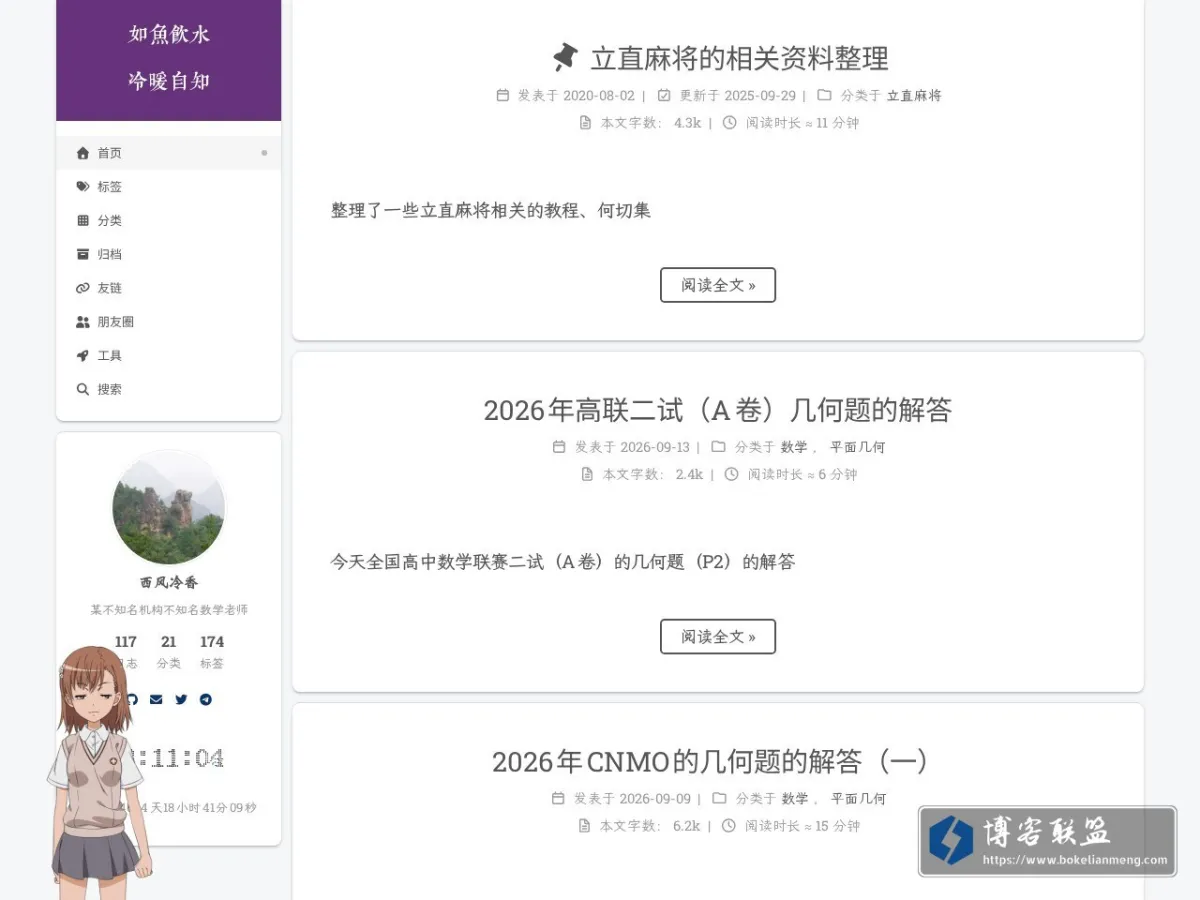Go to 分类 in the sidebar menu
The image size is (1200, 900).
coord(168,221)
